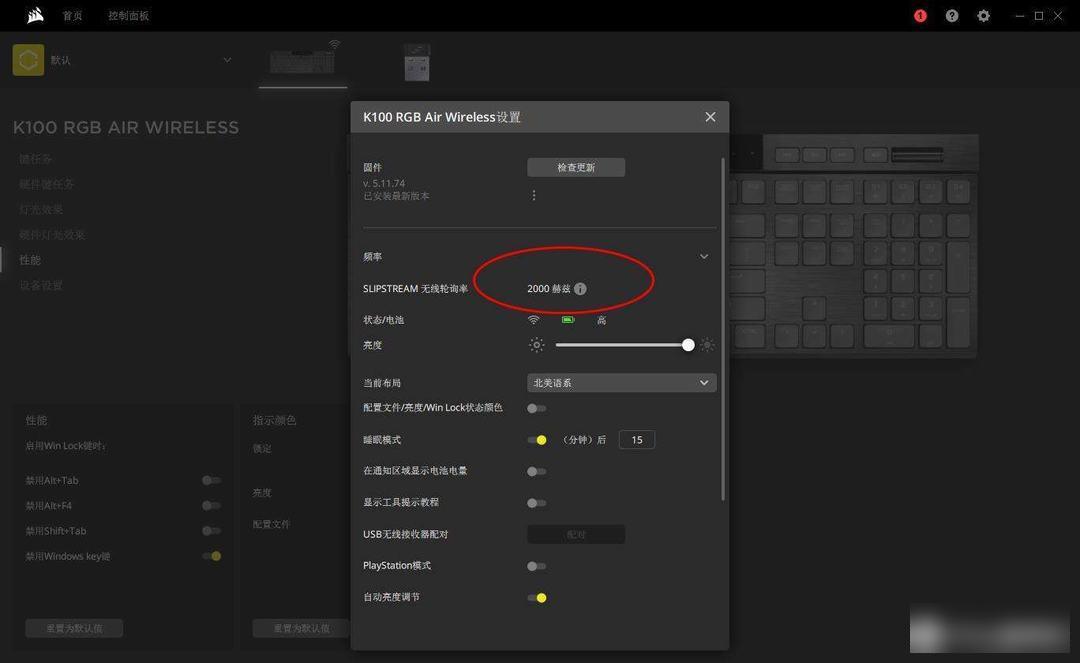Image resolution: width=1080 pixels, height=663 pixels.
Task: Close the K100 RGB Air Wireless settings dialog
Action: [710, 117]
